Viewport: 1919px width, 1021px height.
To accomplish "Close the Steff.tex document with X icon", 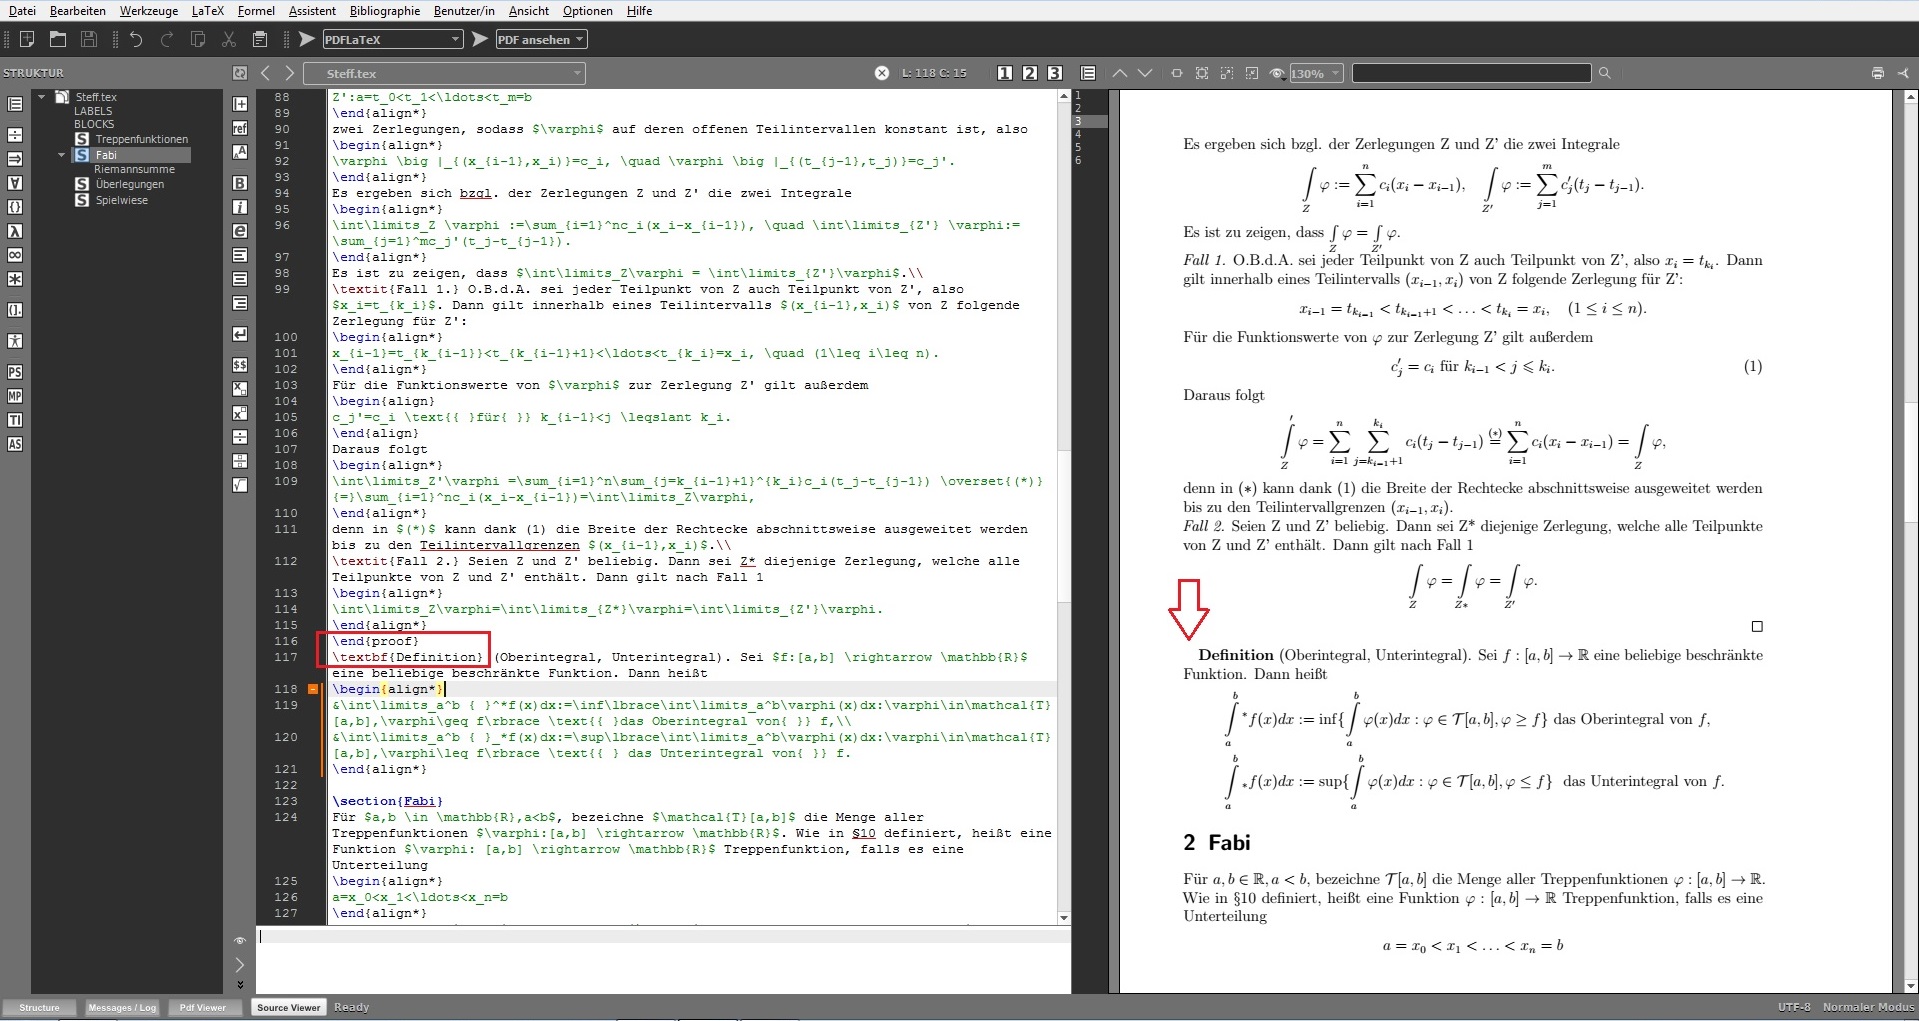I will point(882,73).
